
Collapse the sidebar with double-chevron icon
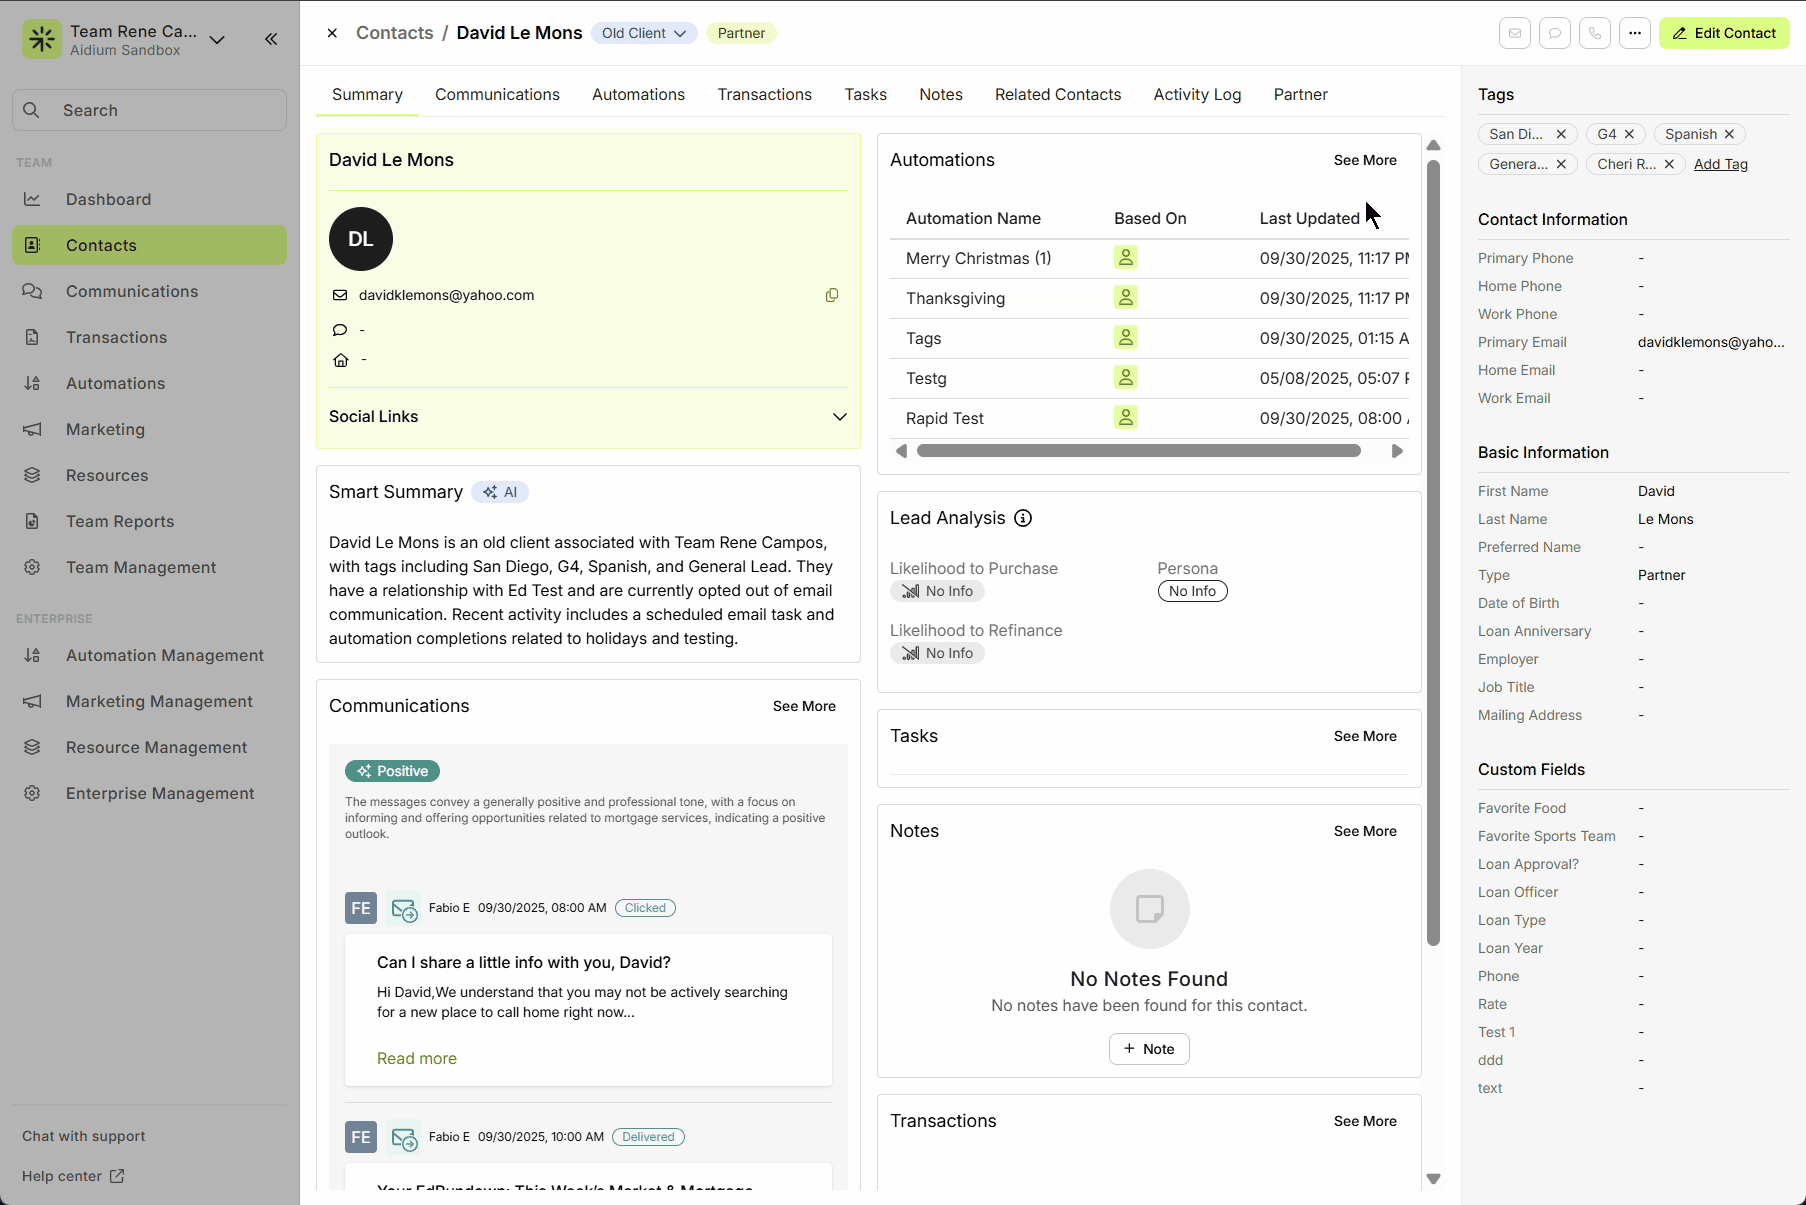point(271,39)
